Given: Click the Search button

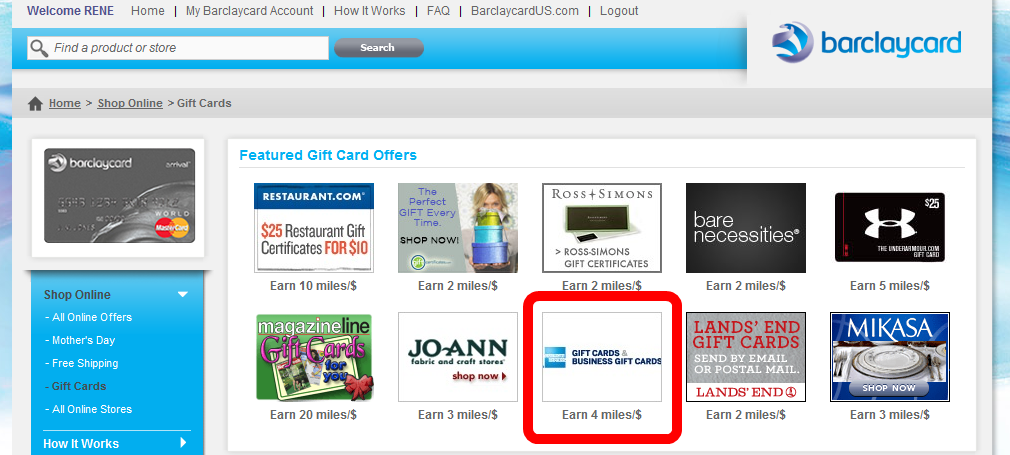Looking at the screenshot, I should coord(378,48).
